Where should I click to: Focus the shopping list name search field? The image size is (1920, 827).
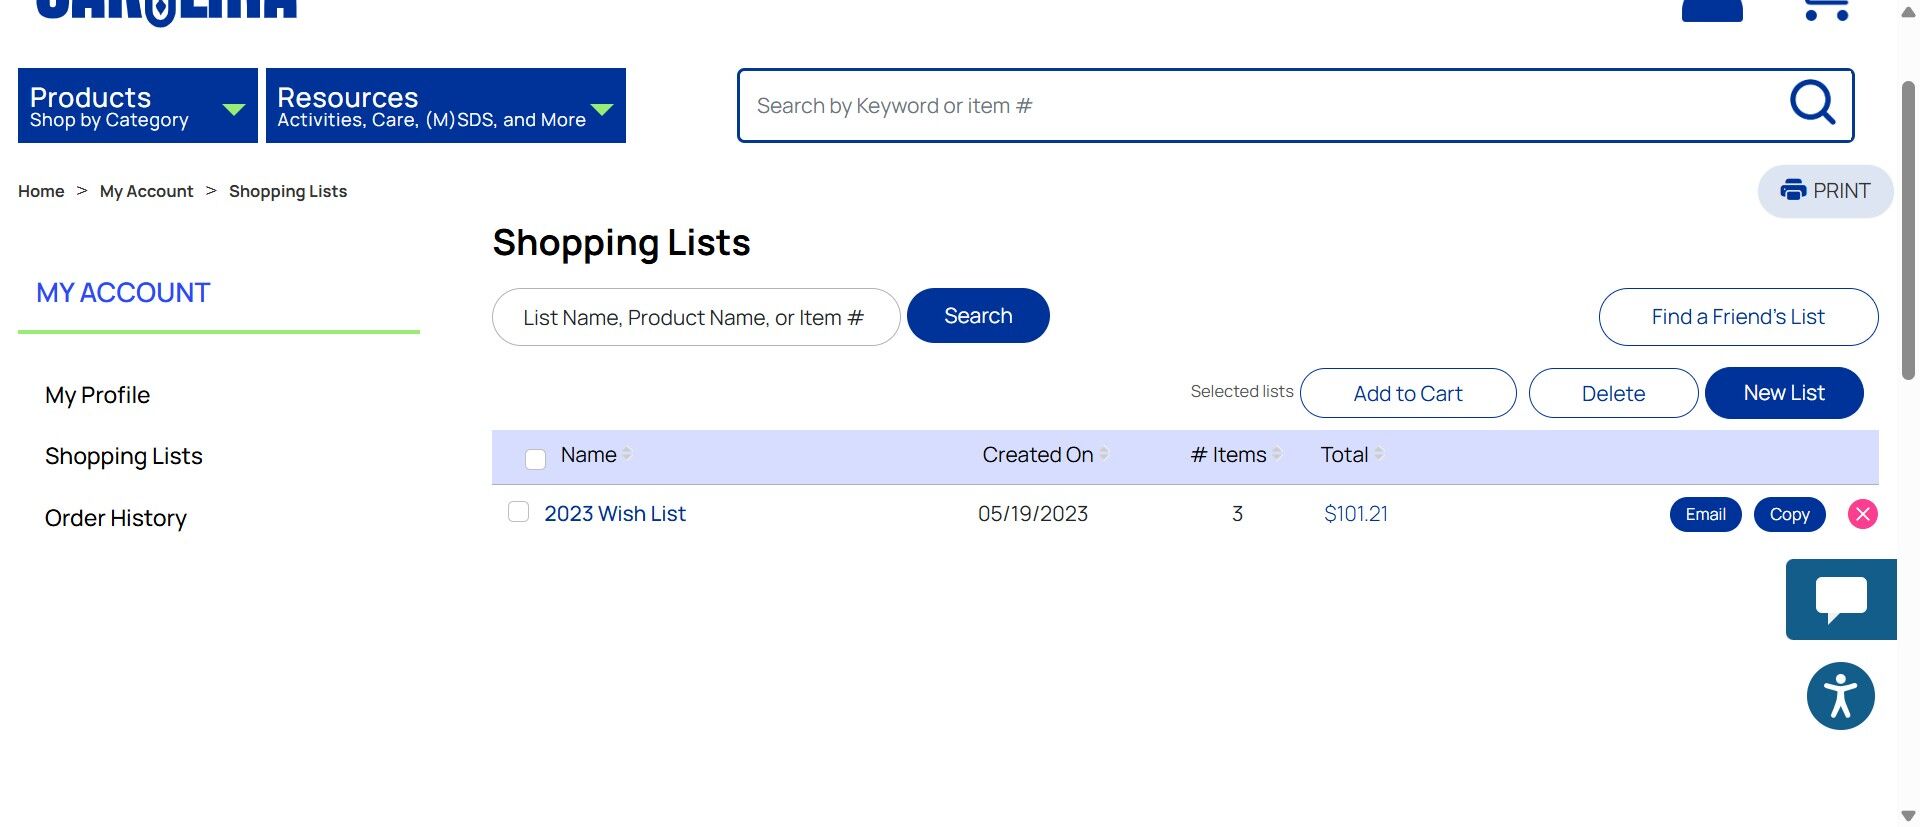(695, 317)
